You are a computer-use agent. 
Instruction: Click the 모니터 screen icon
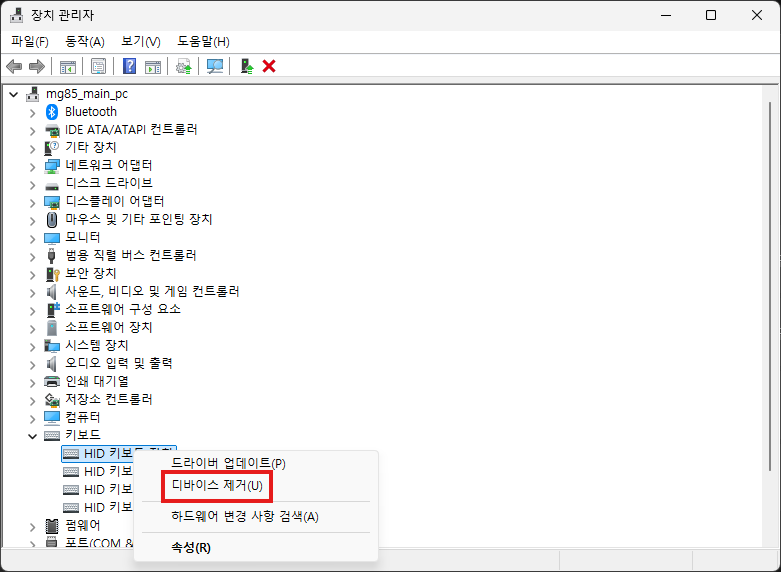[x=52, y=238]
